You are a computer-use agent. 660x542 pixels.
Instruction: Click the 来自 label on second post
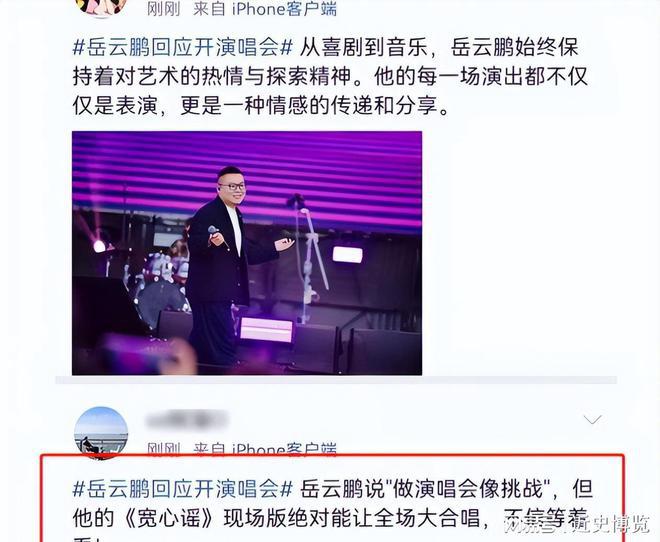209,450
